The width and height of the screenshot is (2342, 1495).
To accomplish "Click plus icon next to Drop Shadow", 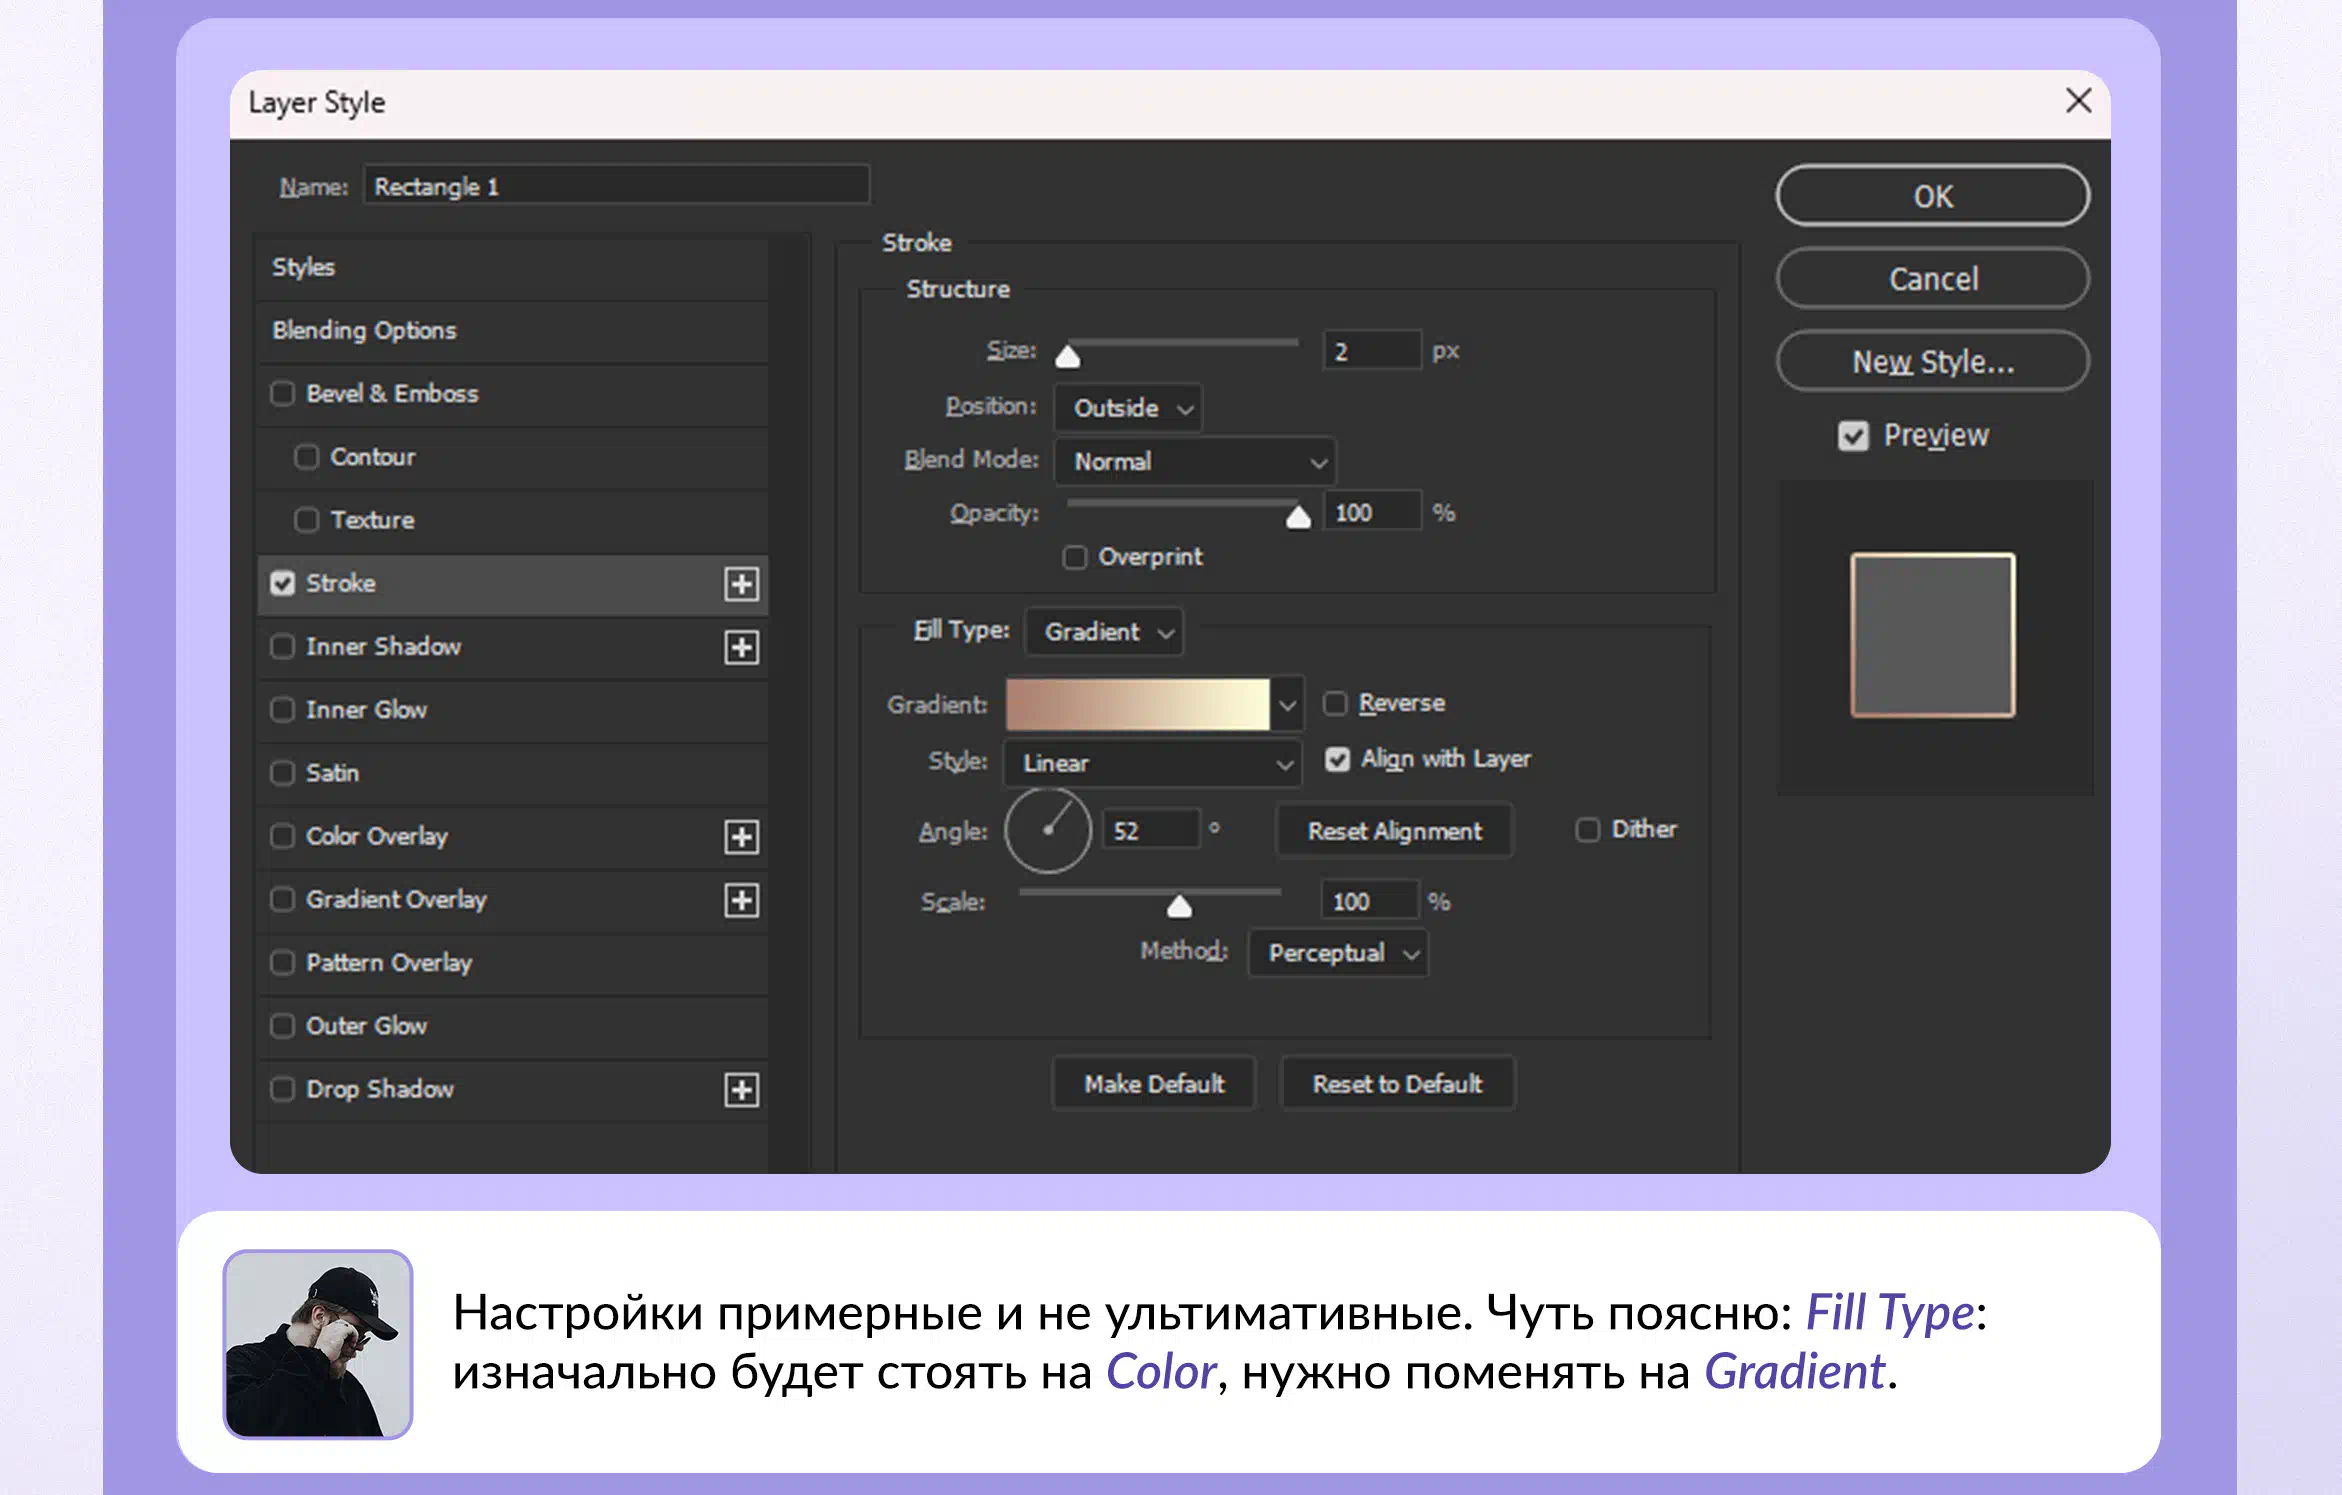I will click(741, 1089).
